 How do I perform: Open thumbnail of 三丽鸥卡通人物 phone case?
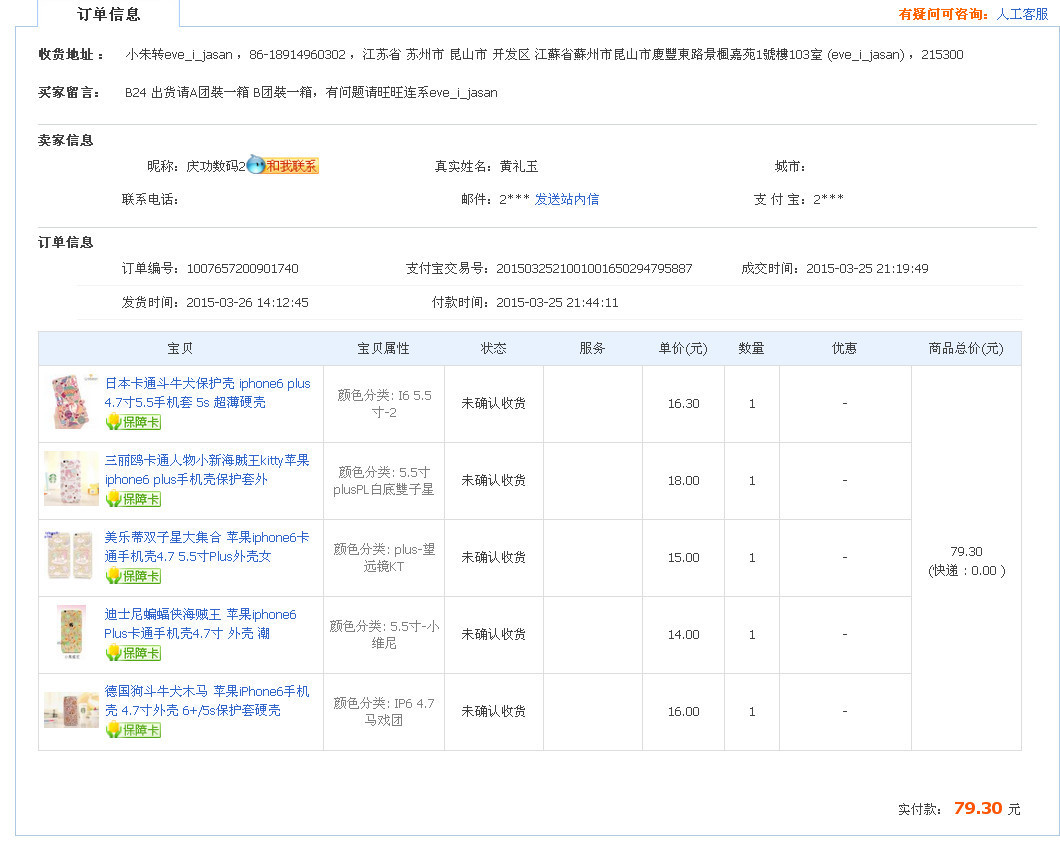71,480
